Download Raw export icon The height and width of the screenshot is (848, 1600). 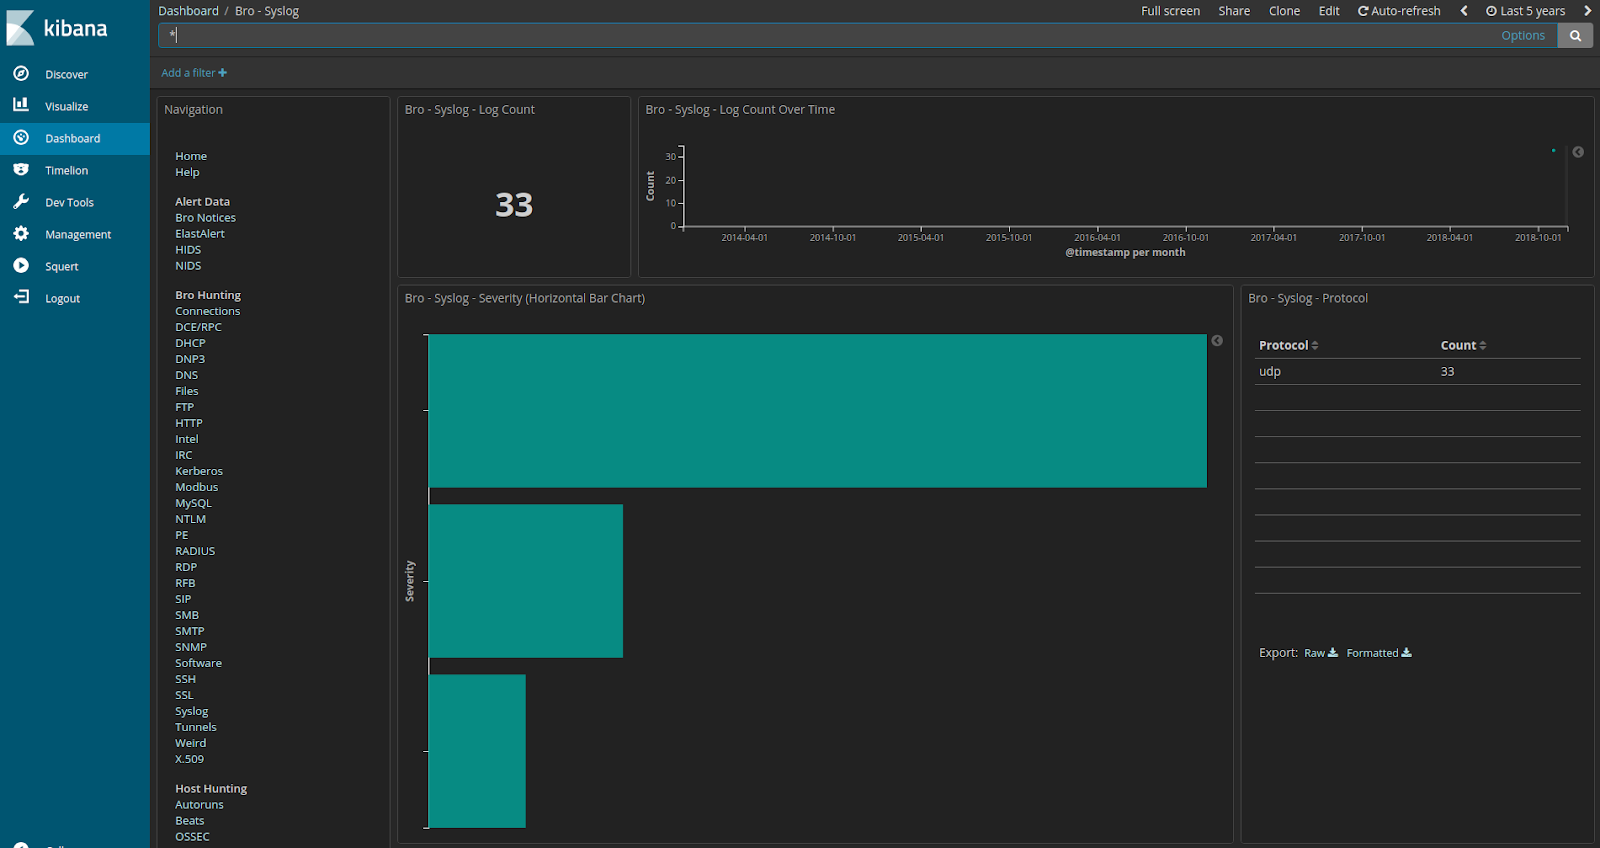[x=1333, y=652]
